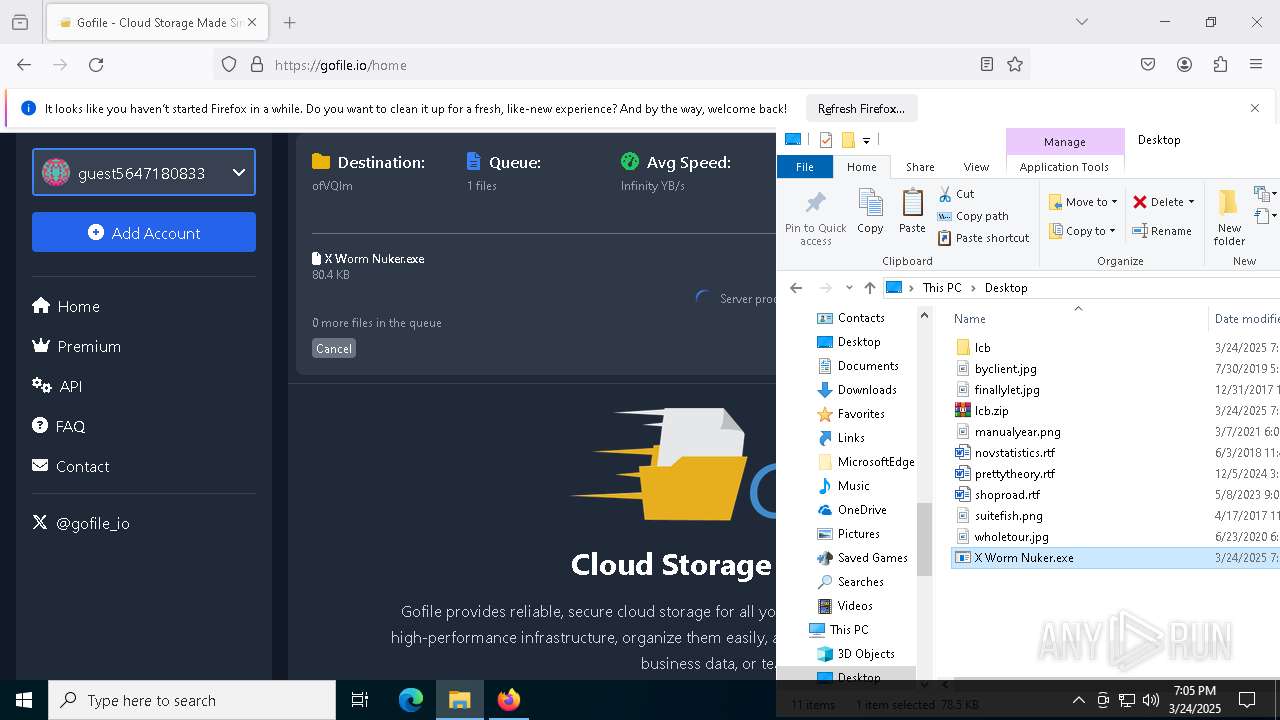This screenshot has width=1280, height=720.
Task: Launch Microsoft Edge from the taskbar
Action: click(411, 700)
